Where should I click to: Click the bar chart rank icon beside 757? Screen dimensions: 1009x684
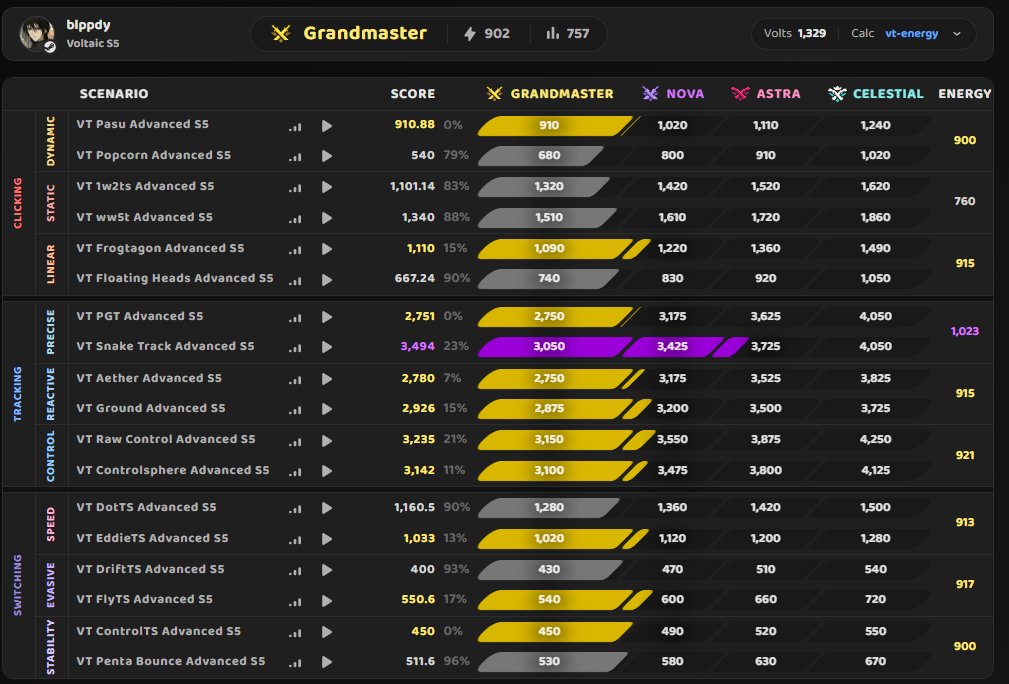point(552,33)
